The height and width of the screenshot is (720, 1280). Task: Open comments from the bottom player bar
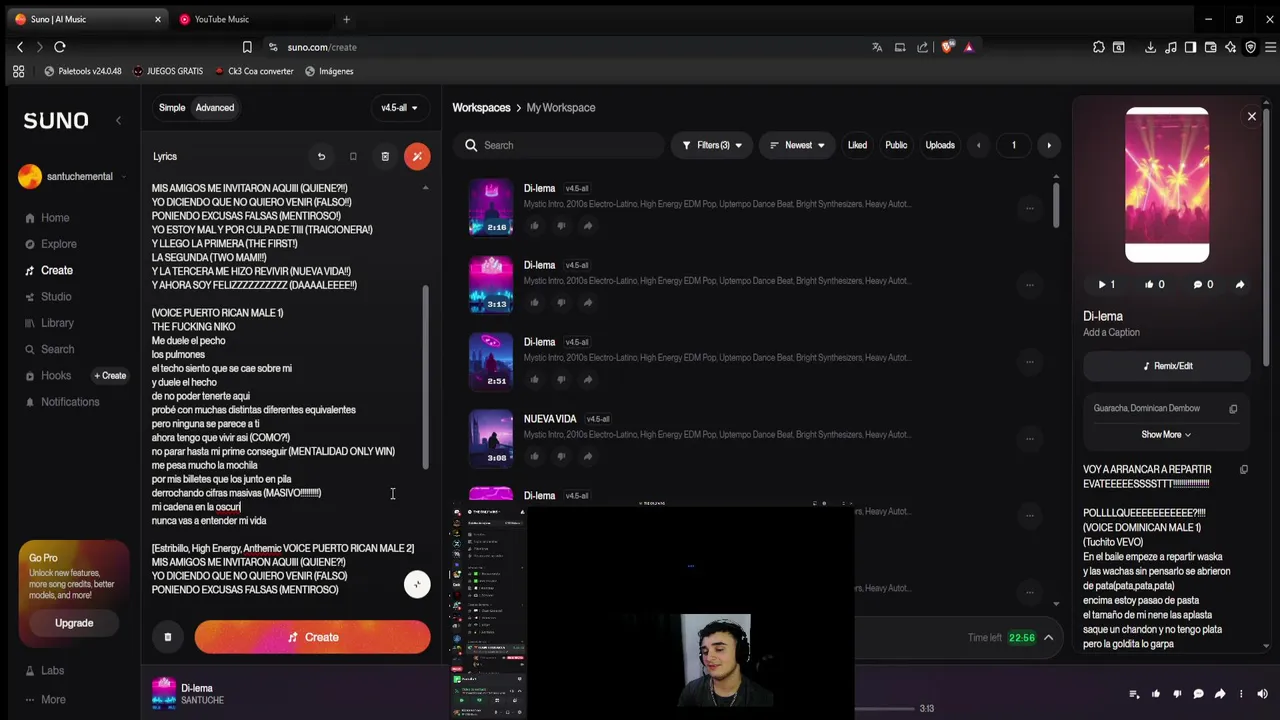coord(1198,694)
